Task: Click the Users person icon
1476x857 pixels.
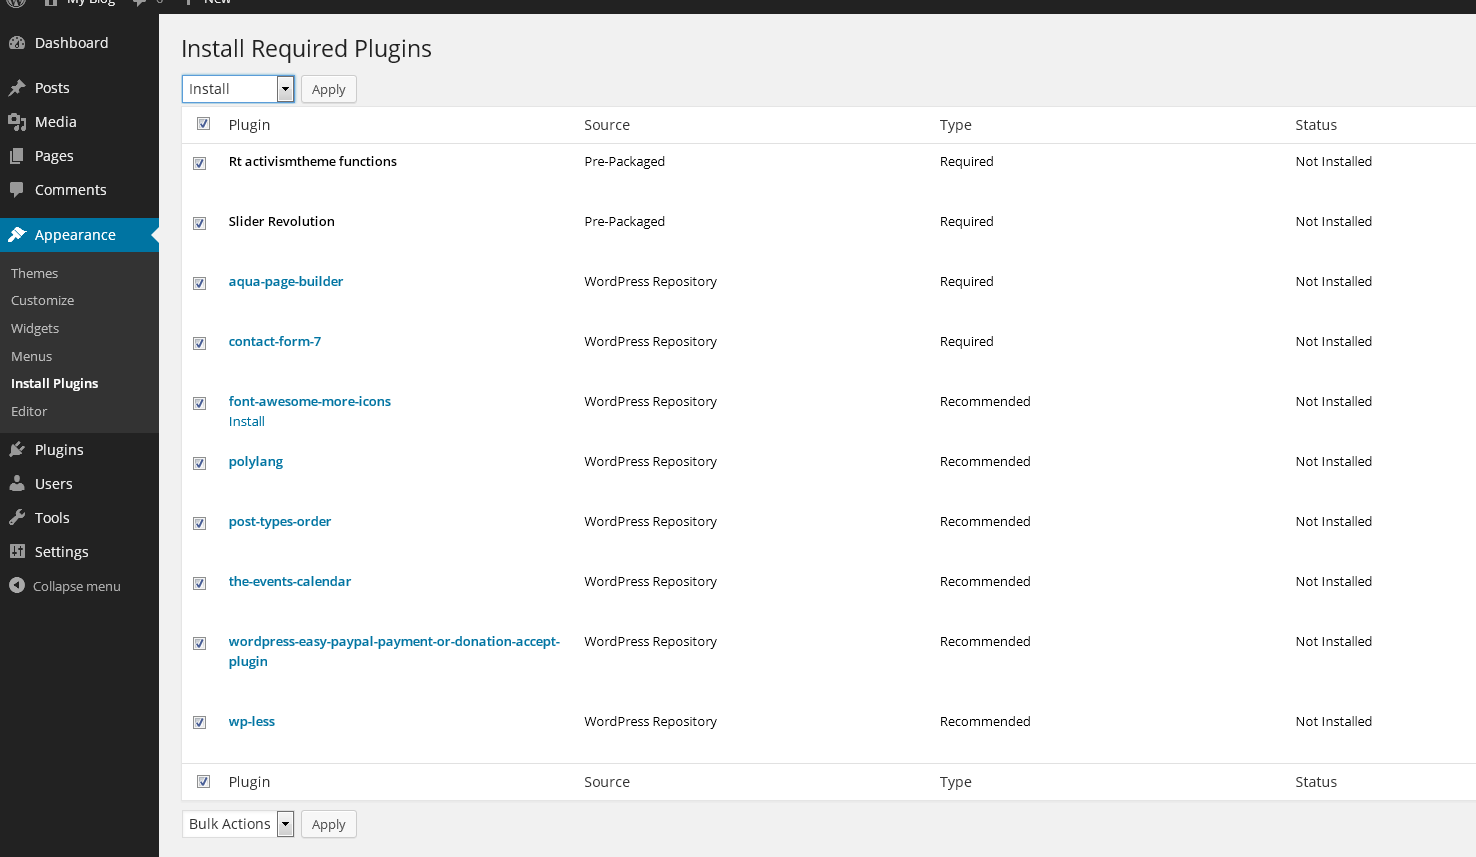Action: click(17, 484)
